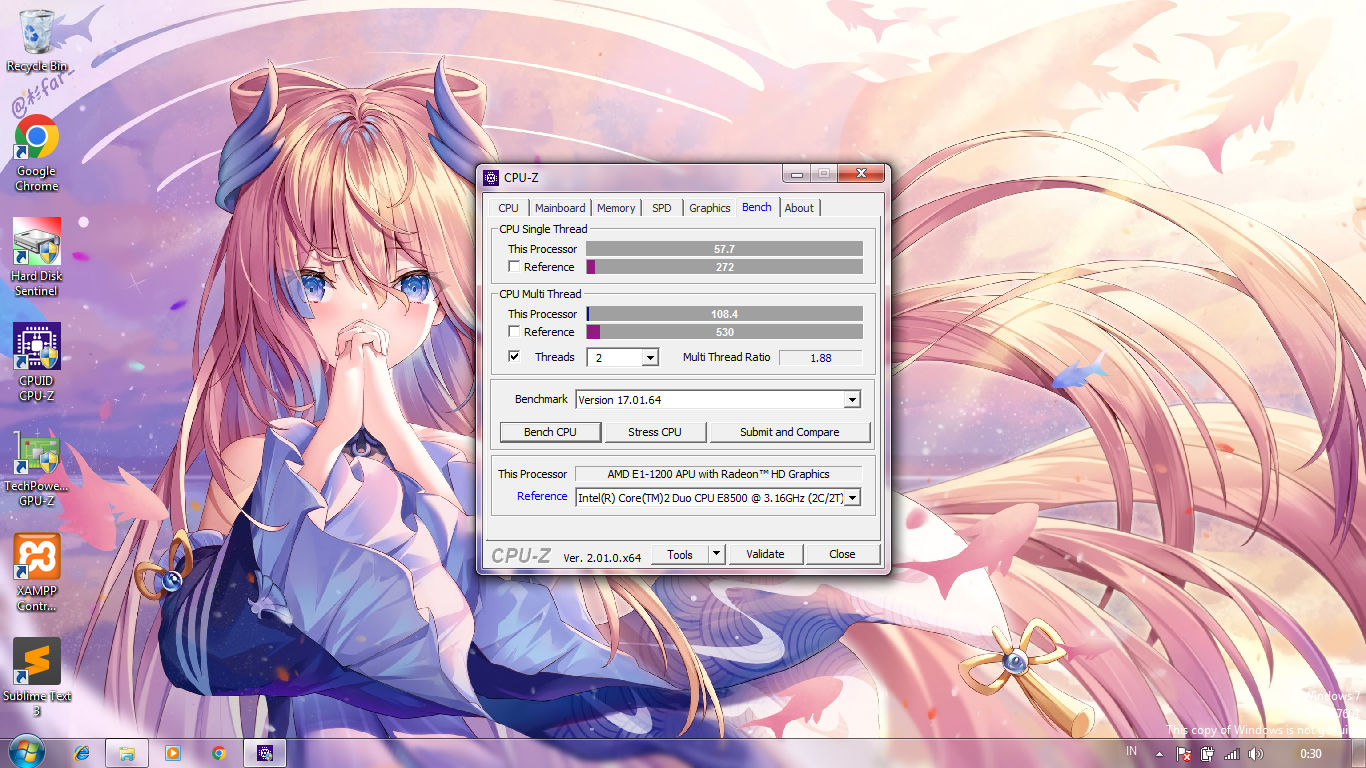Click AMD E1-1200 APU processor name field

(x=719, y=474)
